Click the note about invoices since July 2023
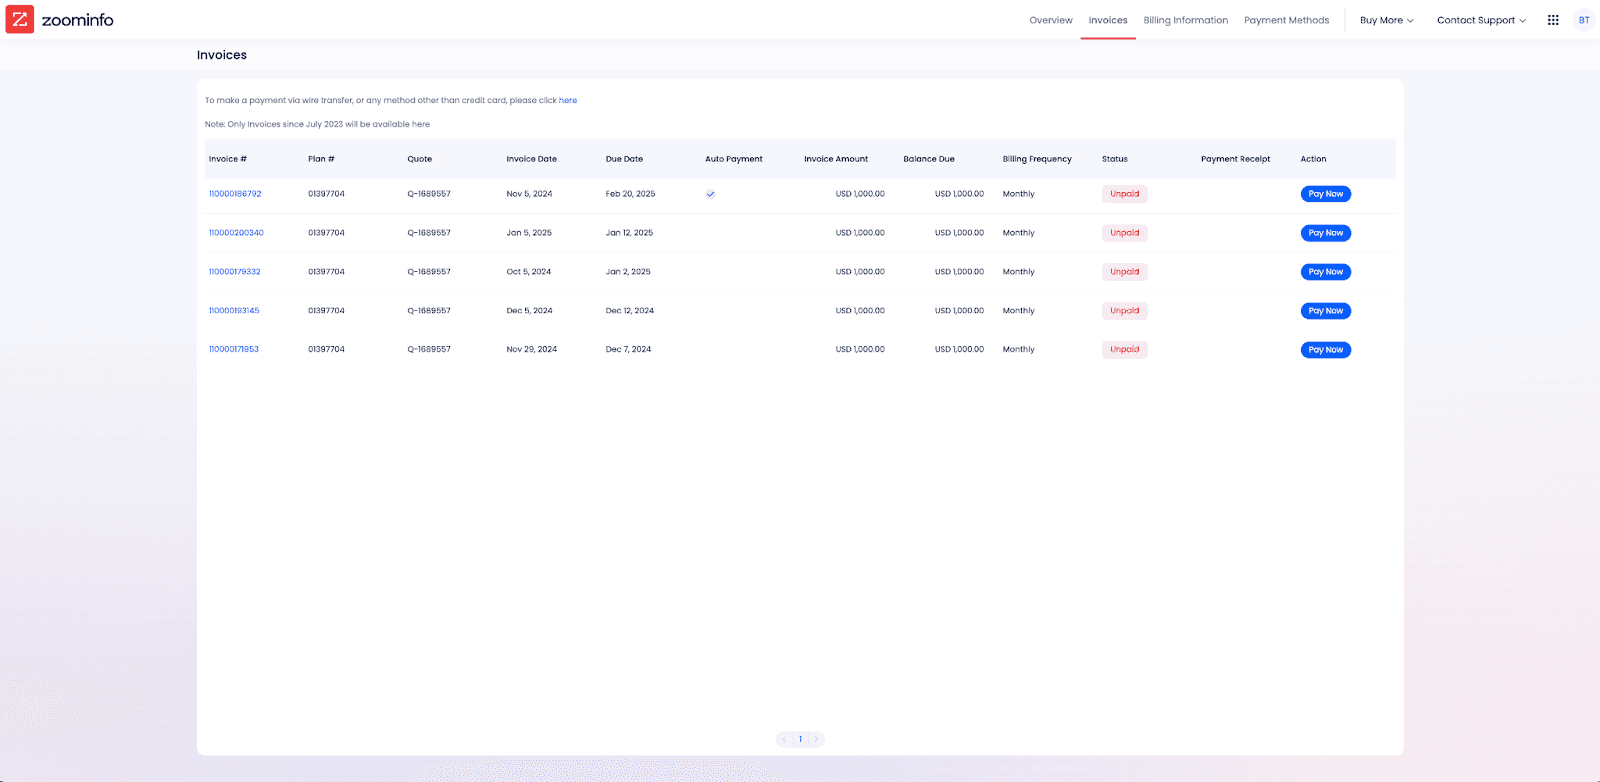Image resolution: width=1600 pixels, height=782 pixels. coord(317,124)
